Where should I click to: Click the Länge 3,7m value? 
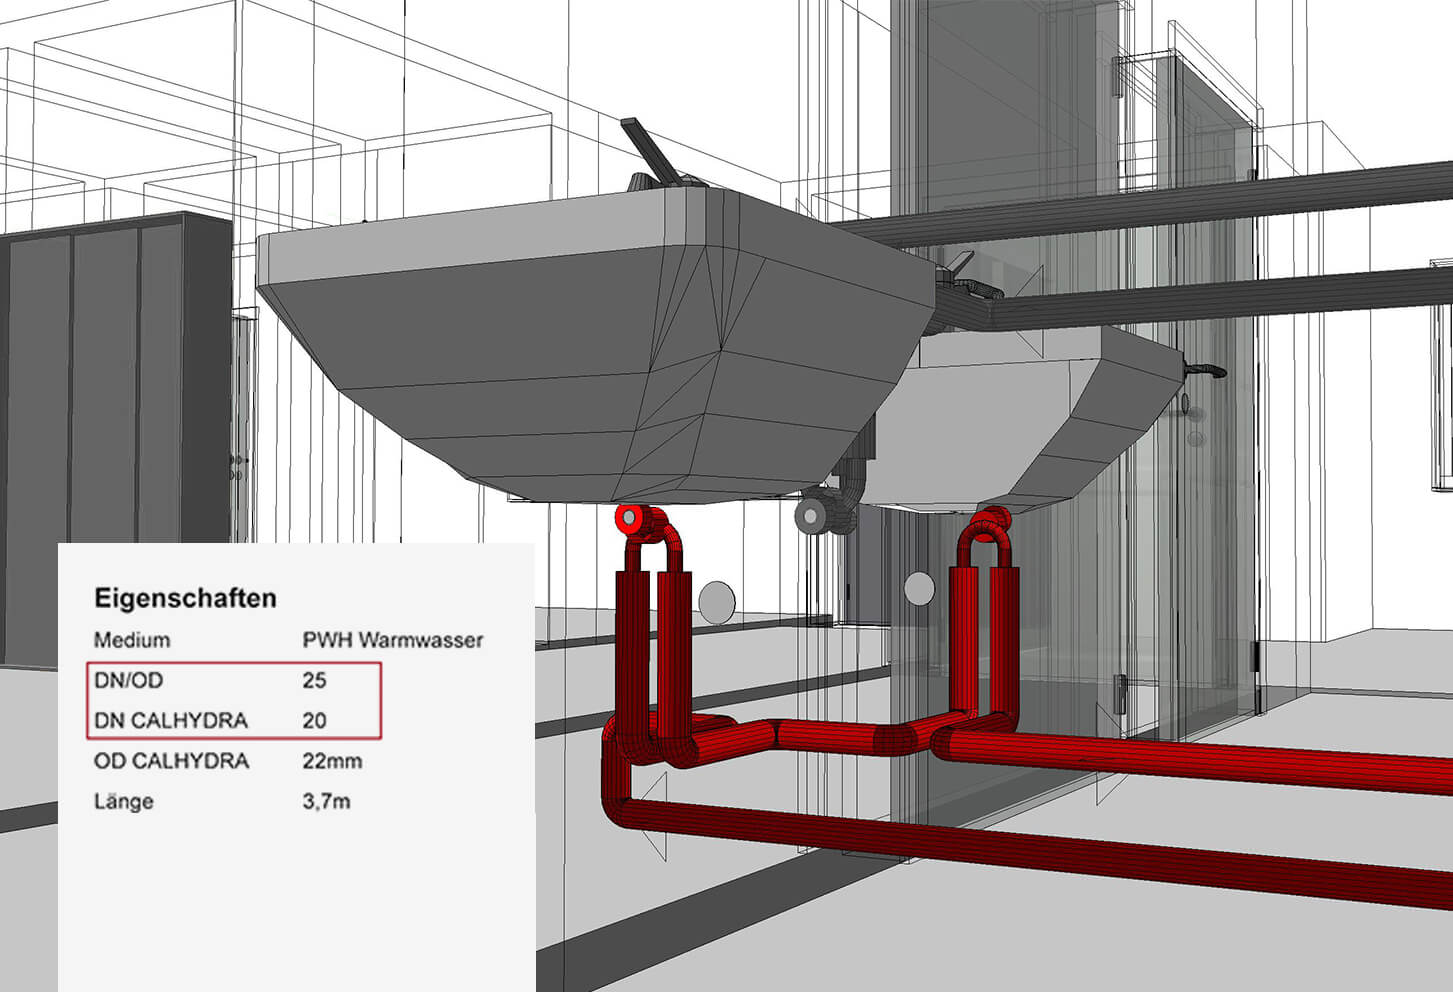(326, 802)
